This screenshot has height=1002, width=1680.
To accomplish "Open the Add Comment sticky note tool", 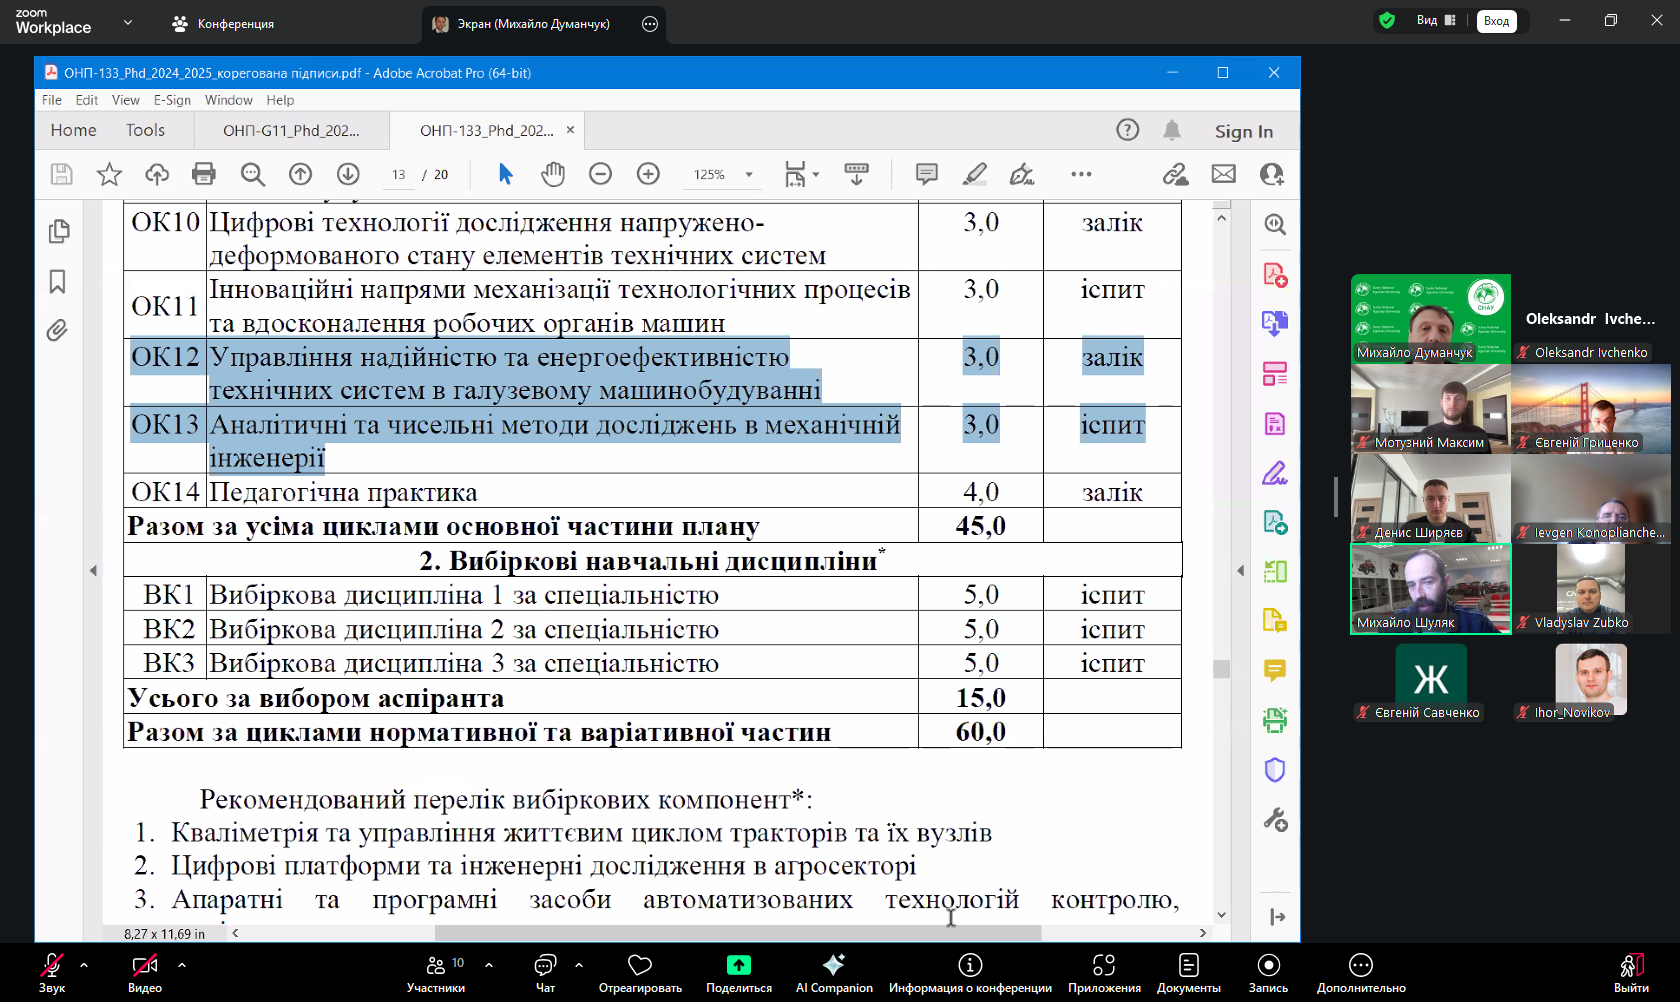I will coord(926,174).
